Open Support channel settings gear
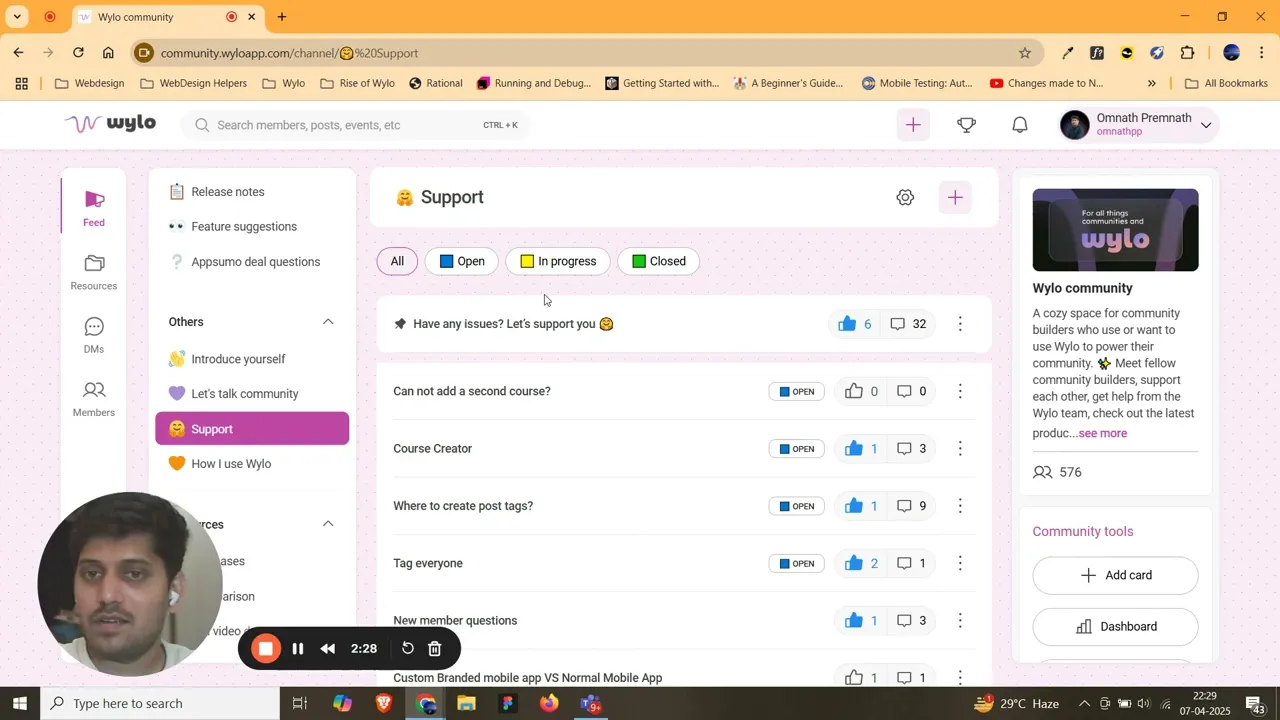Viewport: 1280px width, 720px height. (x=905, y=198)
